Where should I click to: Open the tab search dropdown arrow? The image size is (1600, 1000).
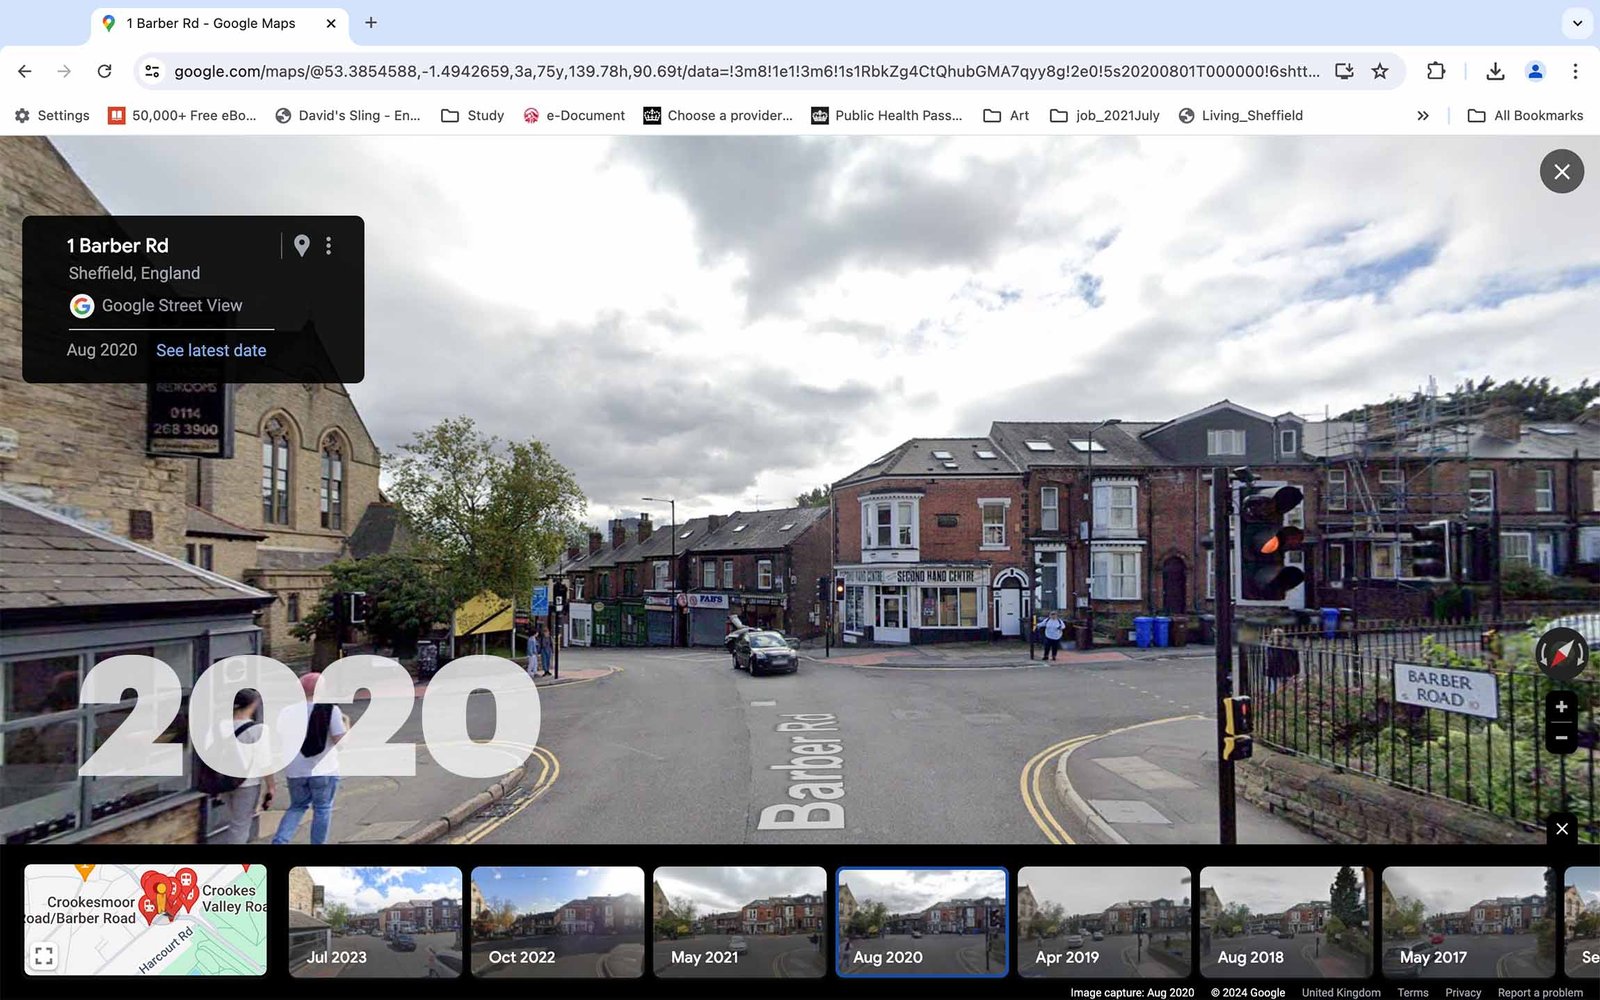1577,22
